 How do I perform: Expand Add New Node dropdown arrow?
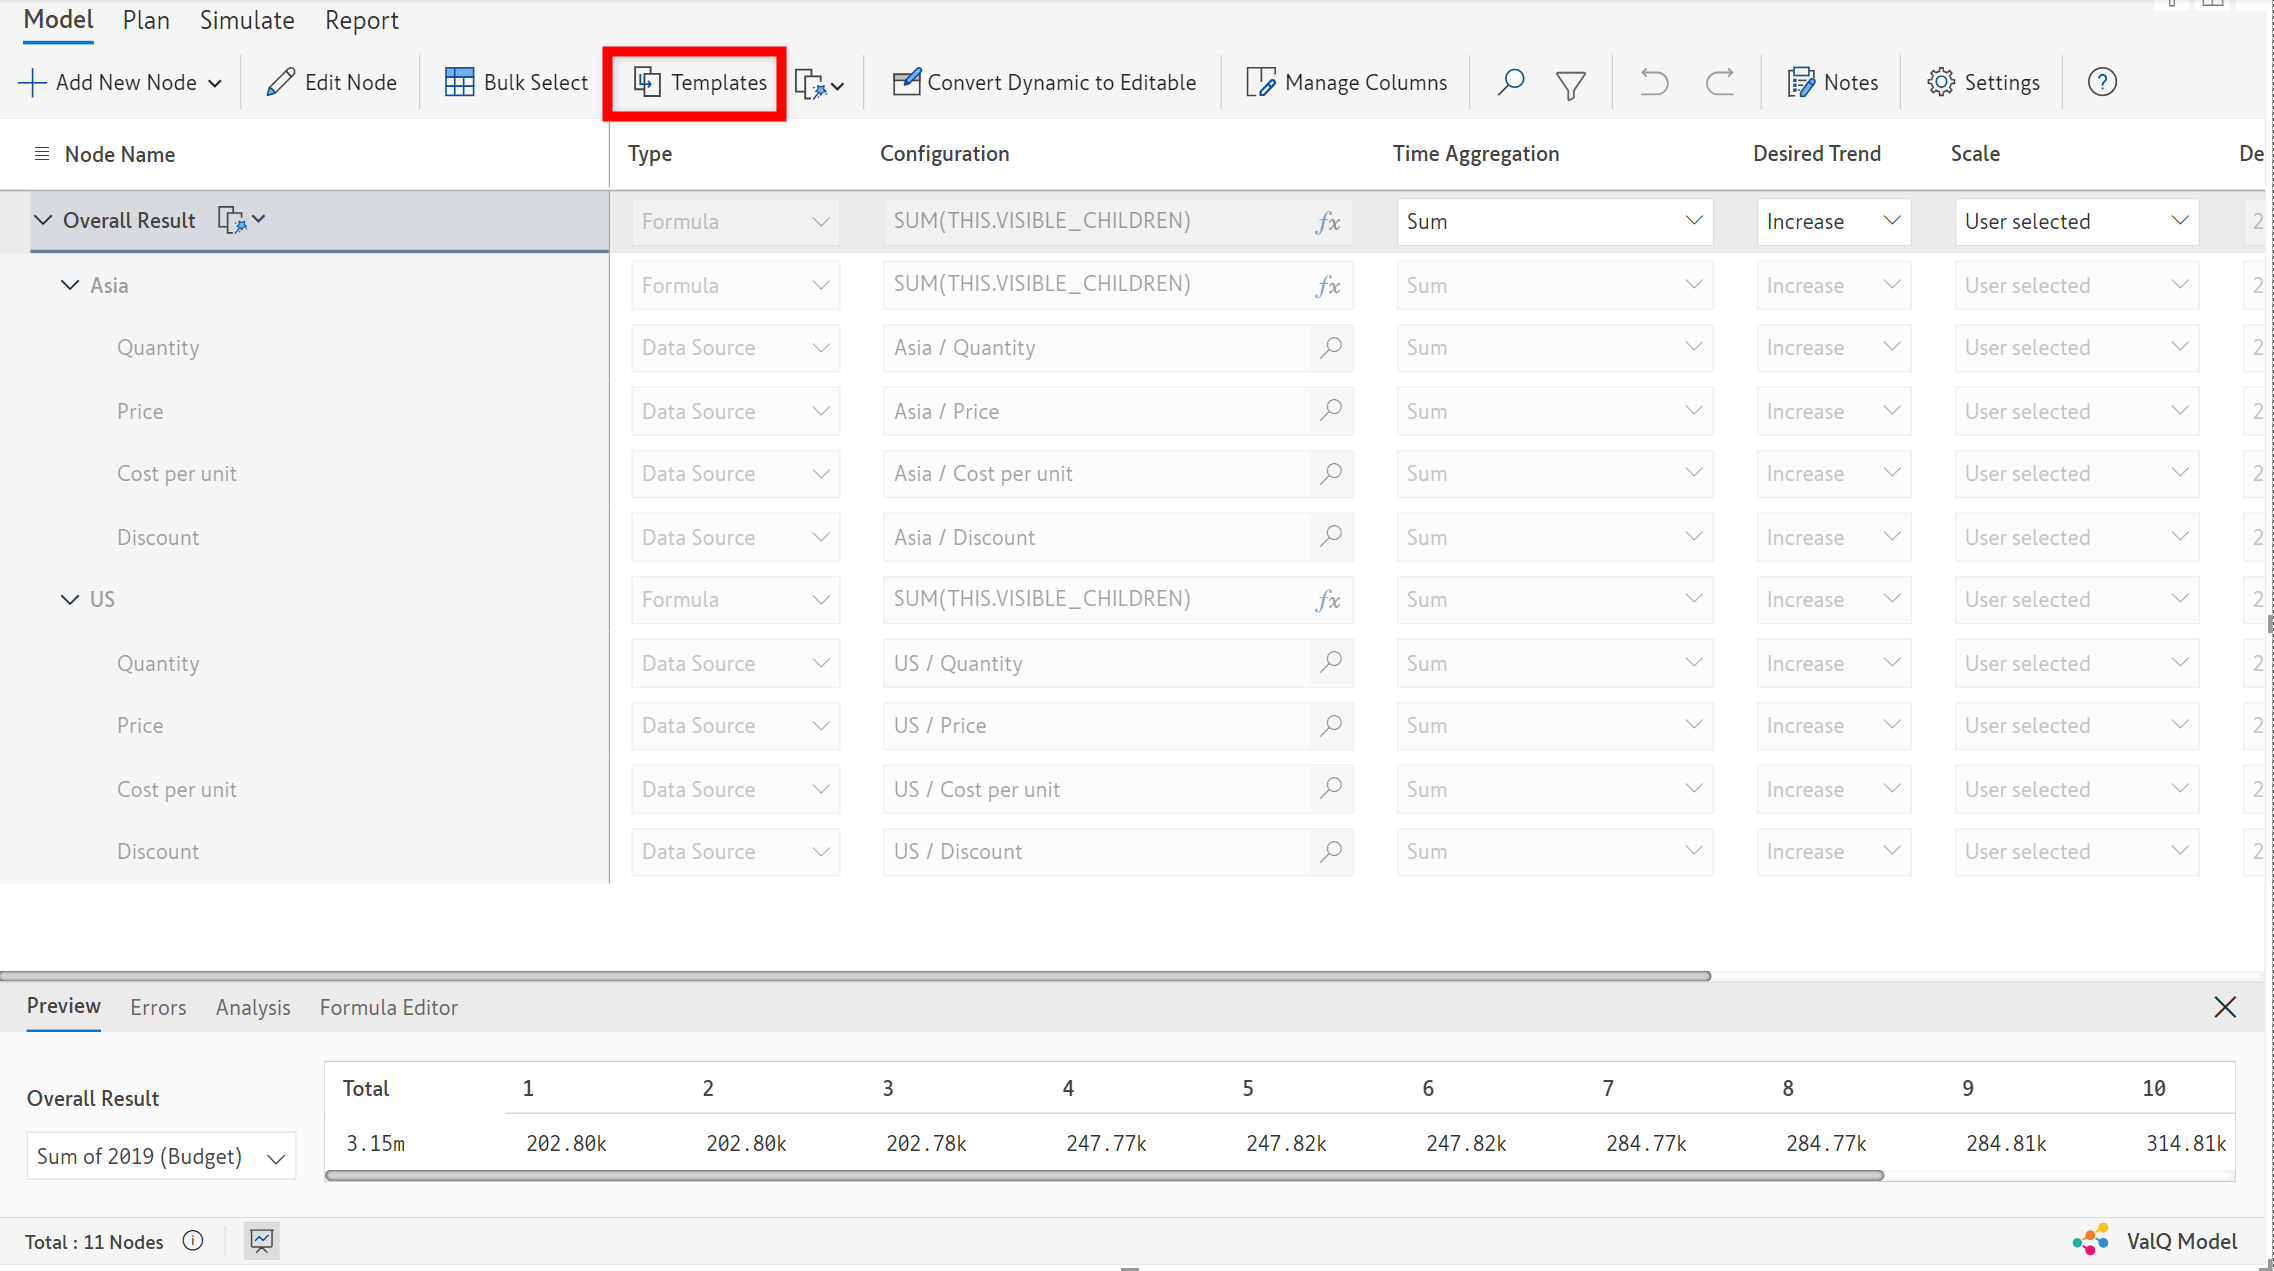(215, 84)
